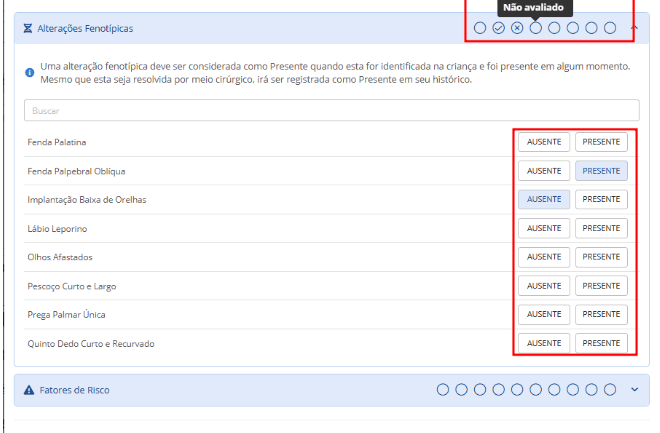Click the first status circle in Fatores de Risco
Viewport: 660px width, 433px height.
coord(443,389)
